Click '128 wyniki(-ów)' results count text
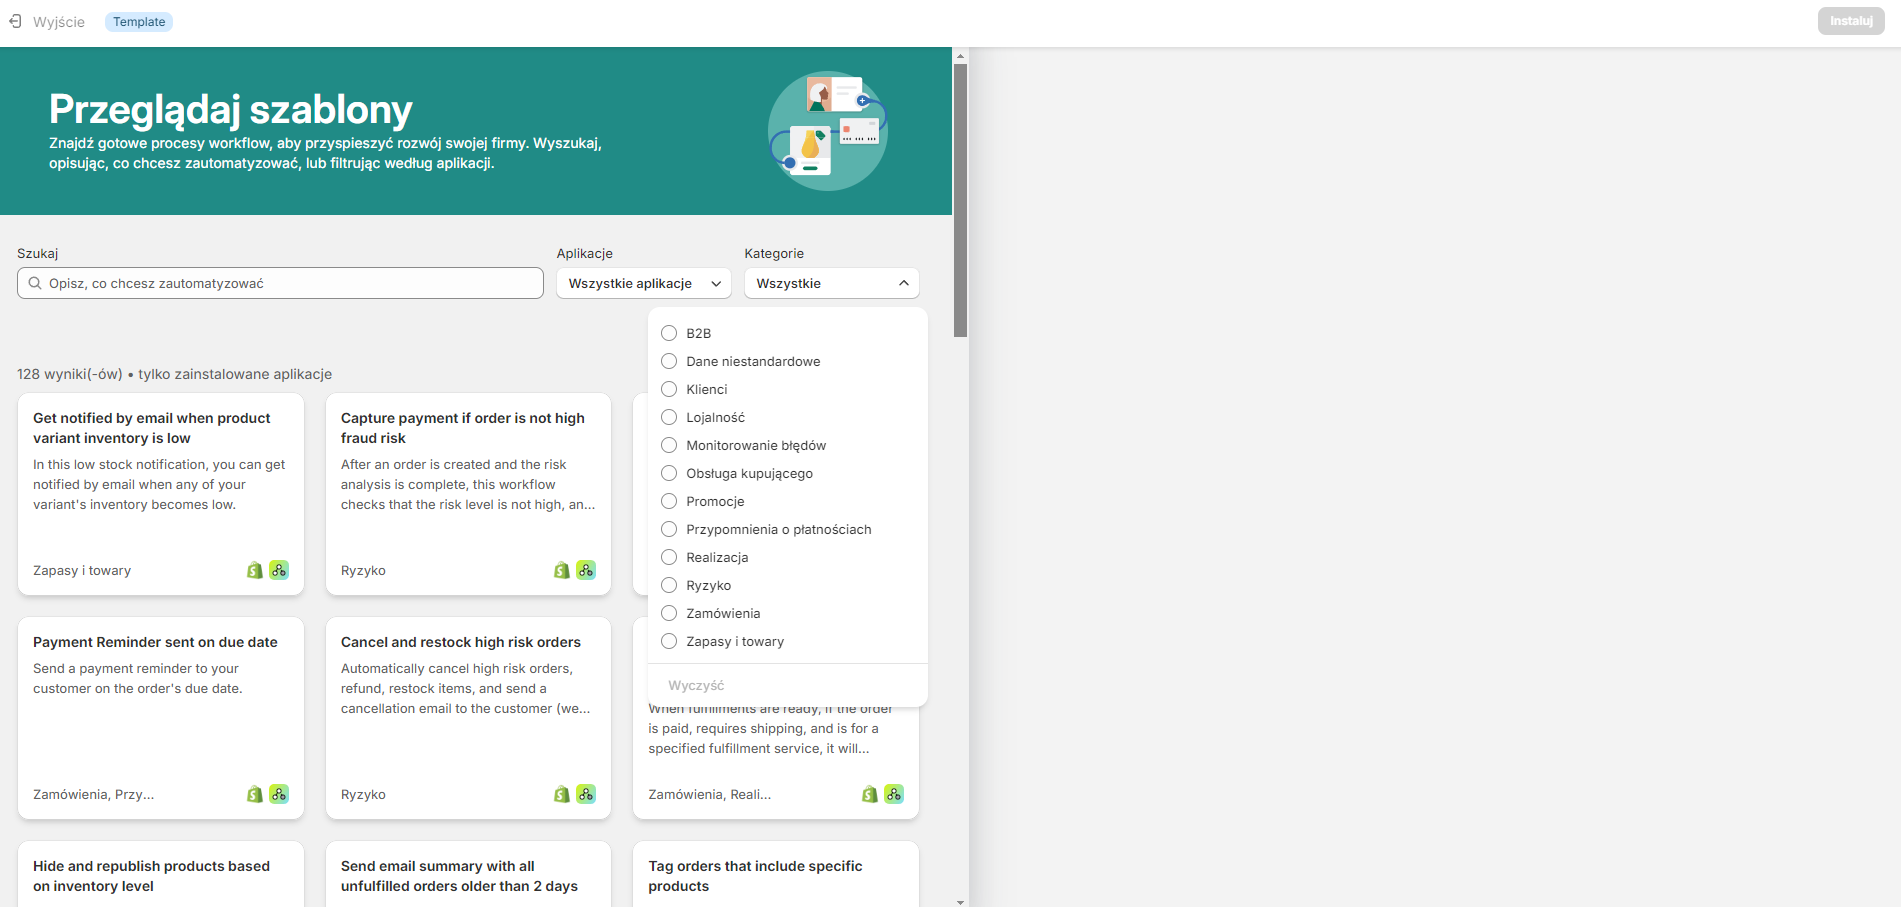Viewport: 1901px width, 907px height. [x=70, y=374]
